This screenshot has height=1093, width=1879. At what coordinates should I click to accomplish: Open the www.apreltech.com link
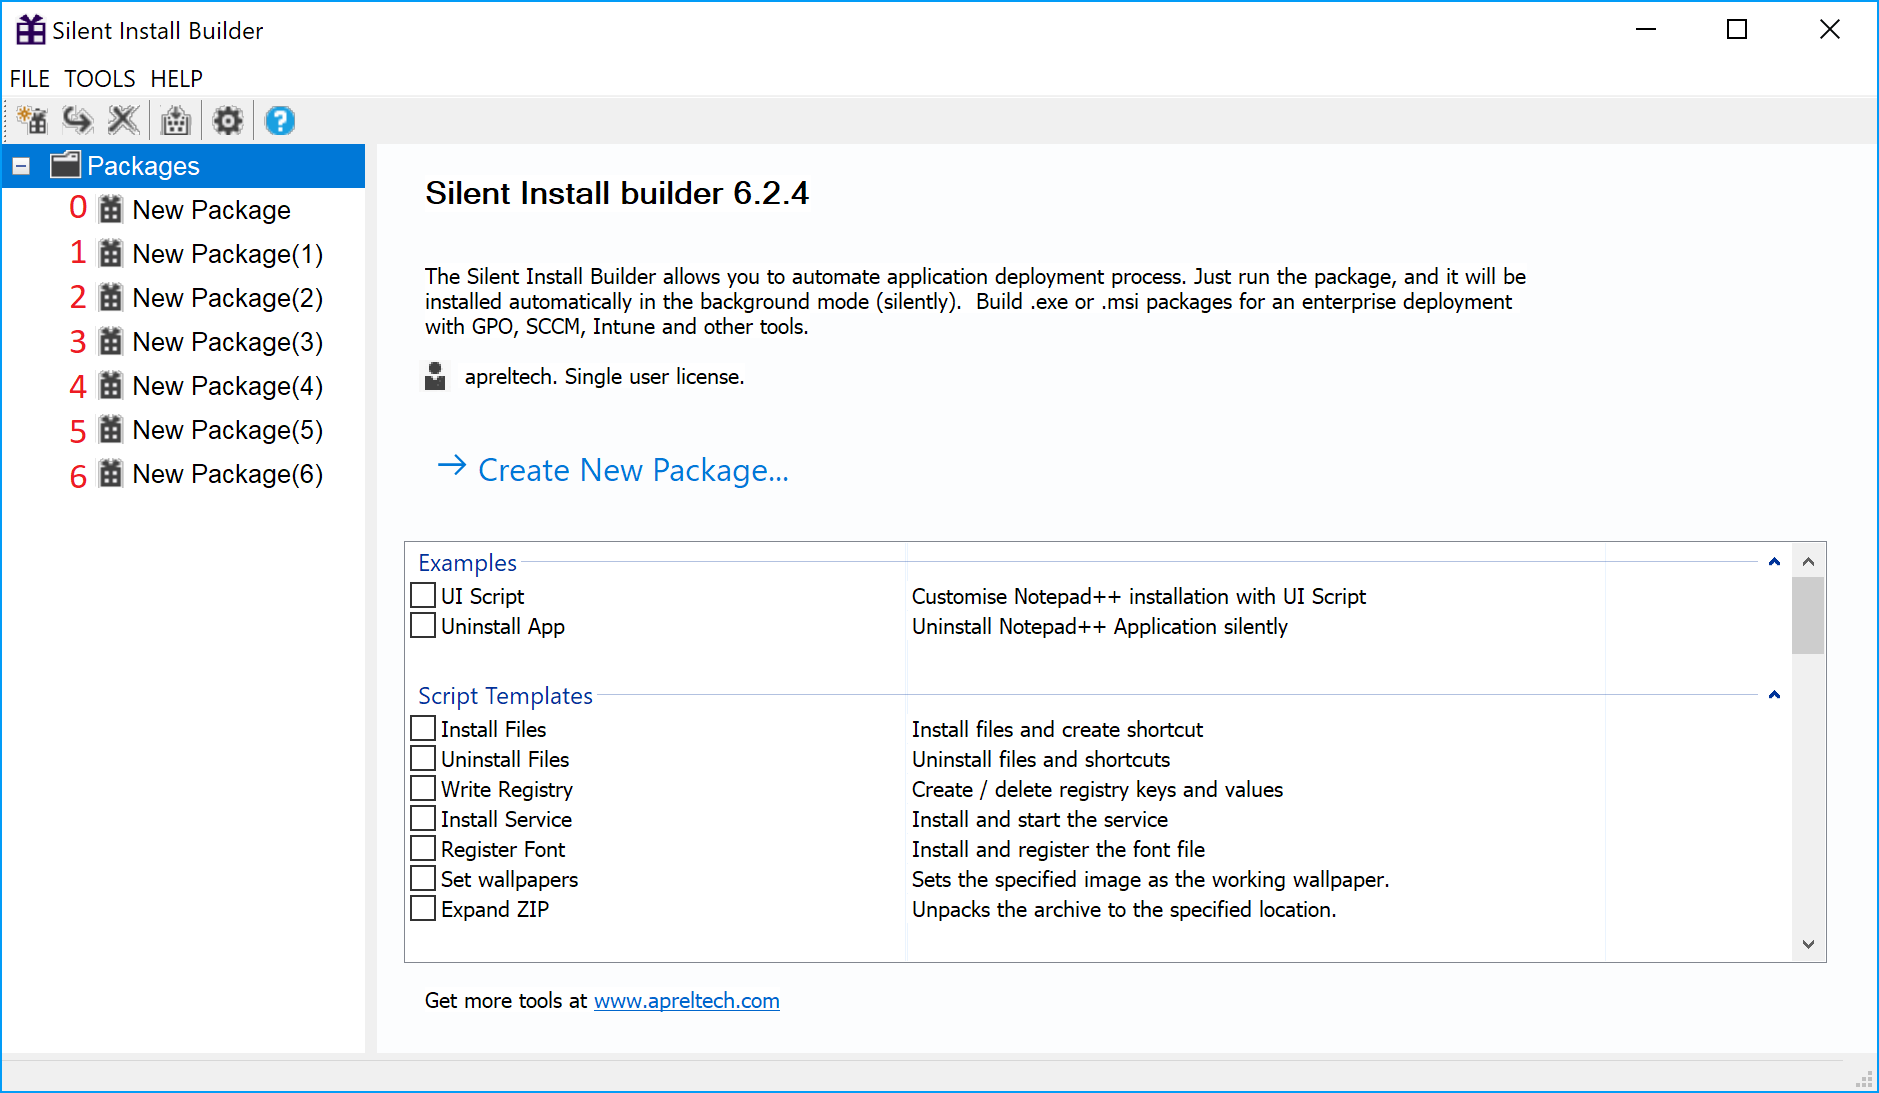click(x=686, y=1001)
